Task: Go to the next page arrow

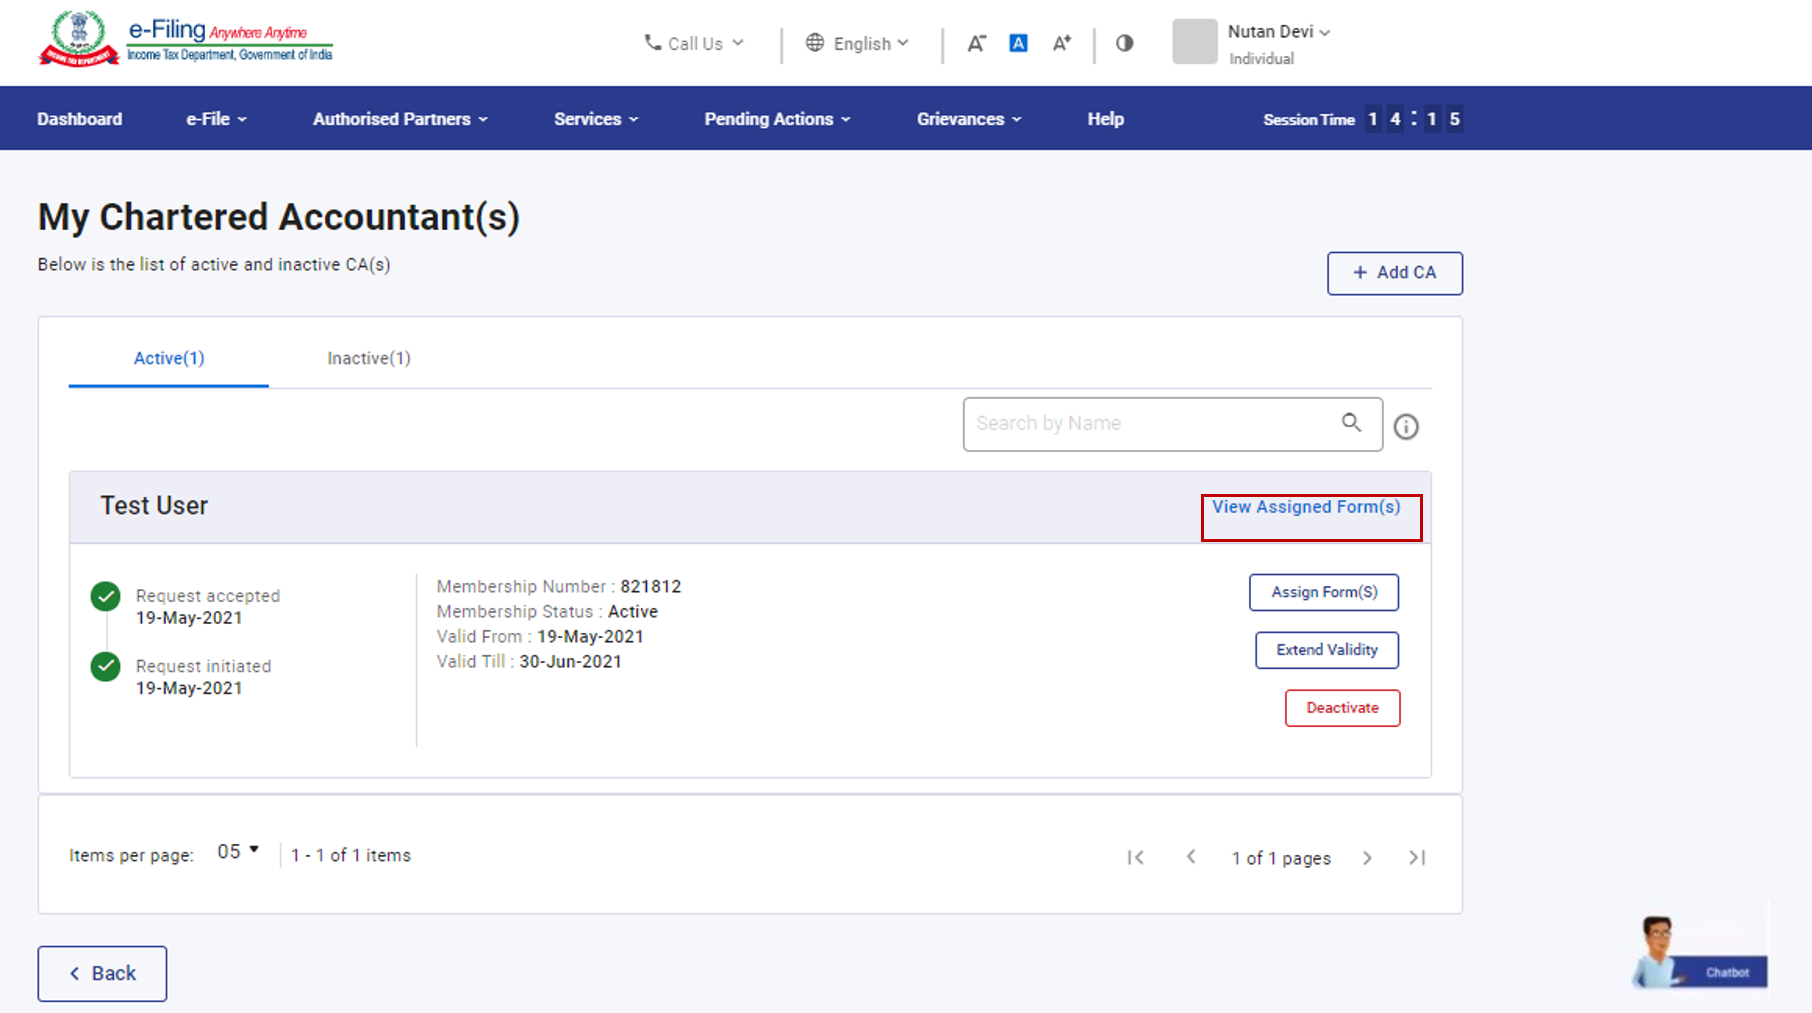Action: 1367,858
